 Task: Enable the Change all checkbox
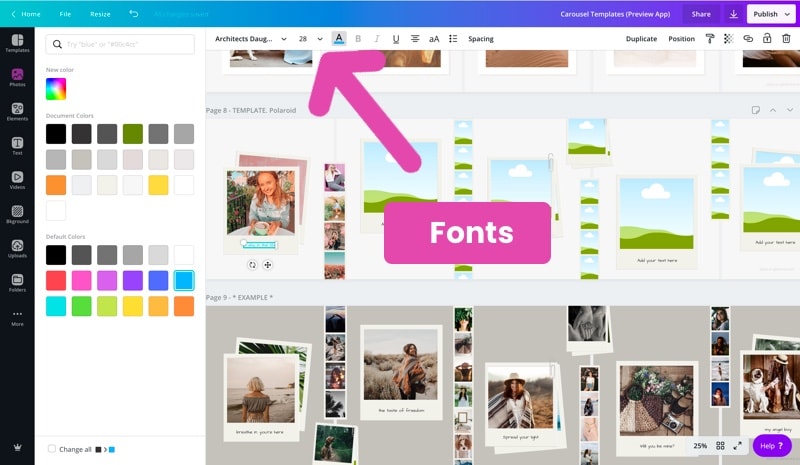(x=52, y=449)
